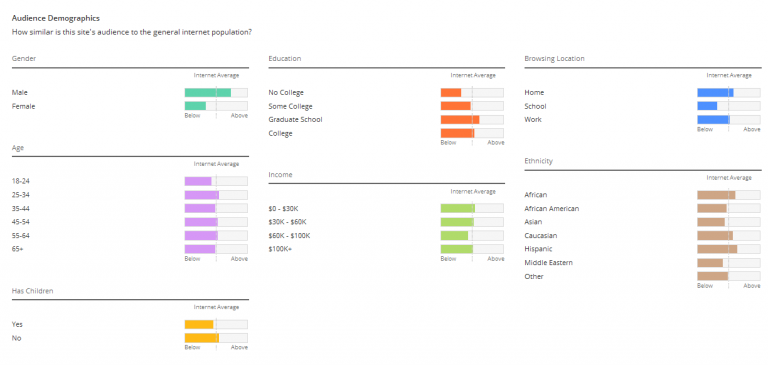Click the No College education bar
Screen dimensions: 768x365
(x=472, y=93)
